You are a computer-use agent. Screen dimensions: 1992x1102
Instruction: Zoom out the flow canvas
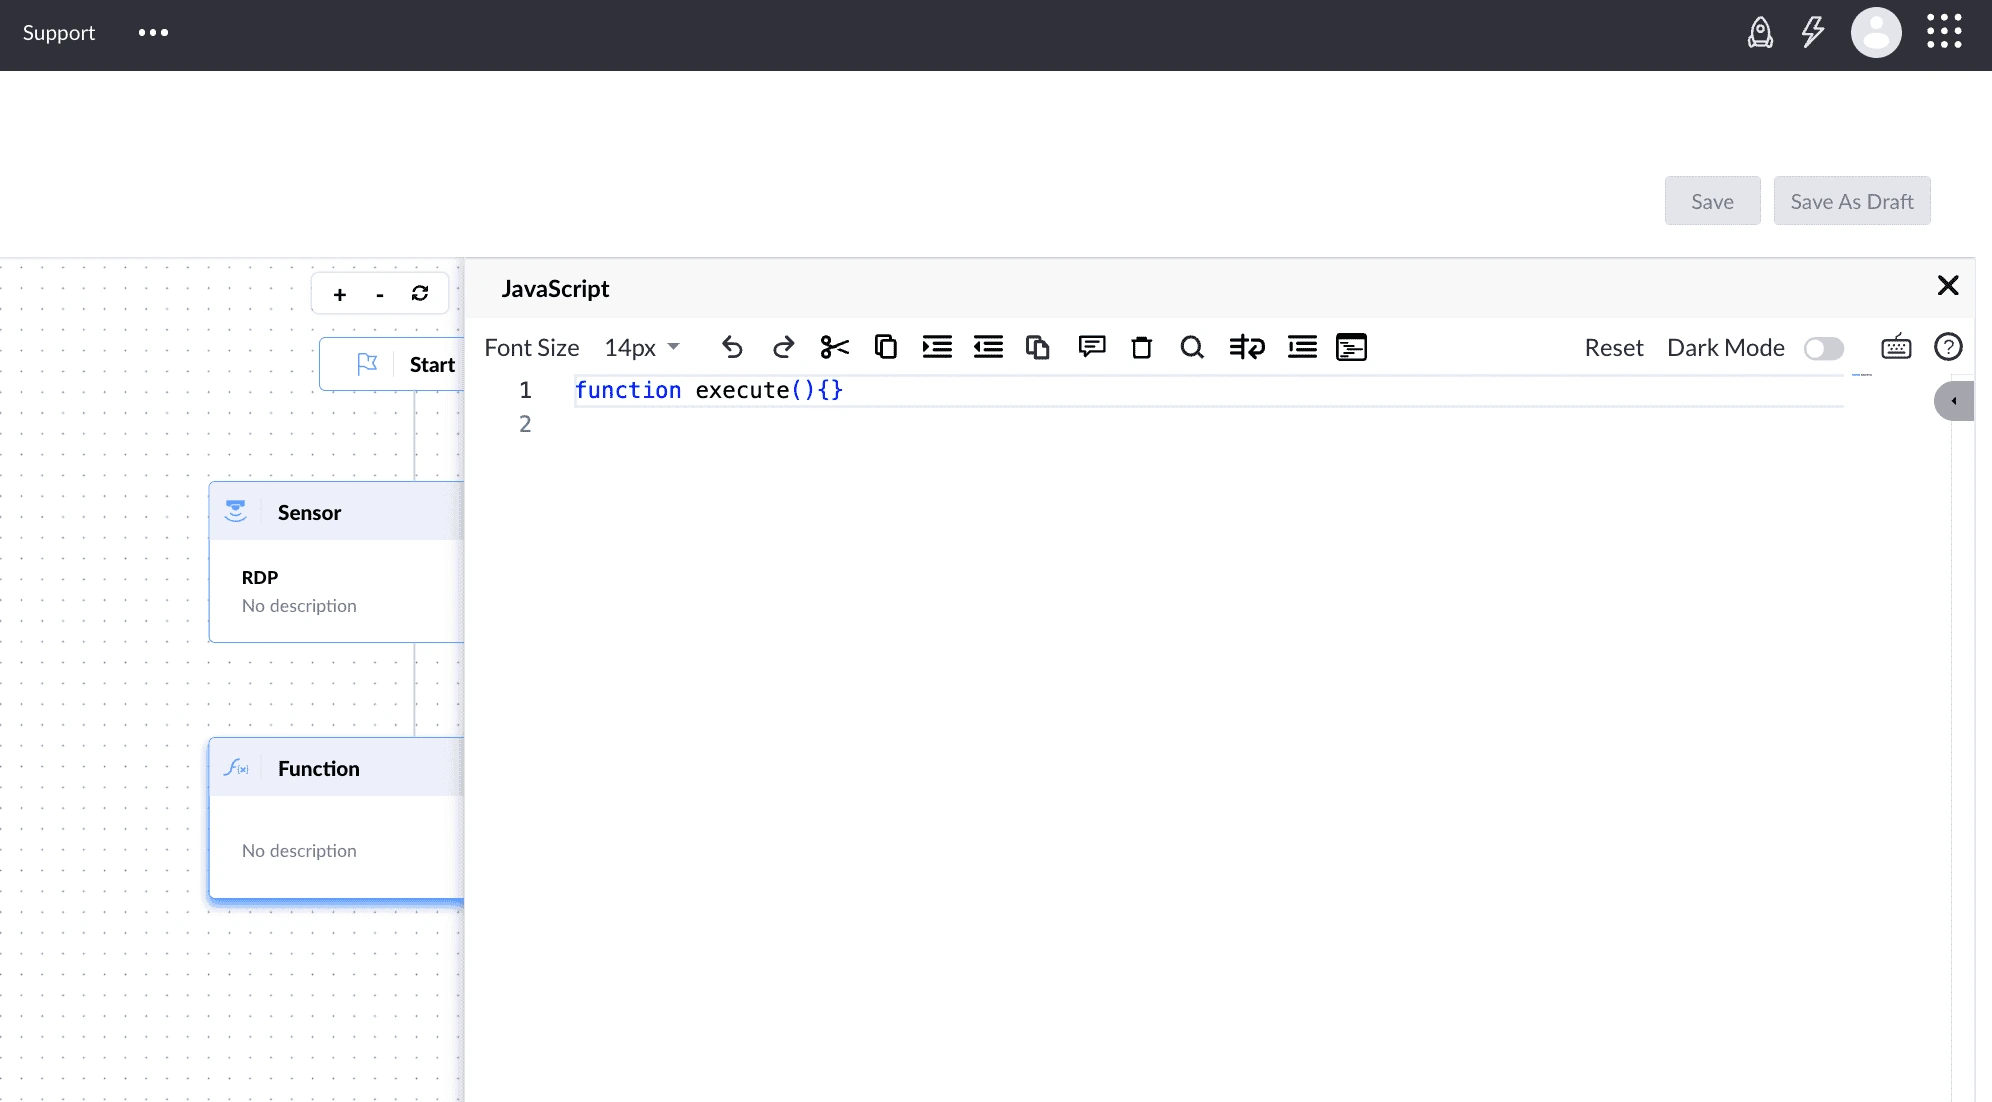380,294
